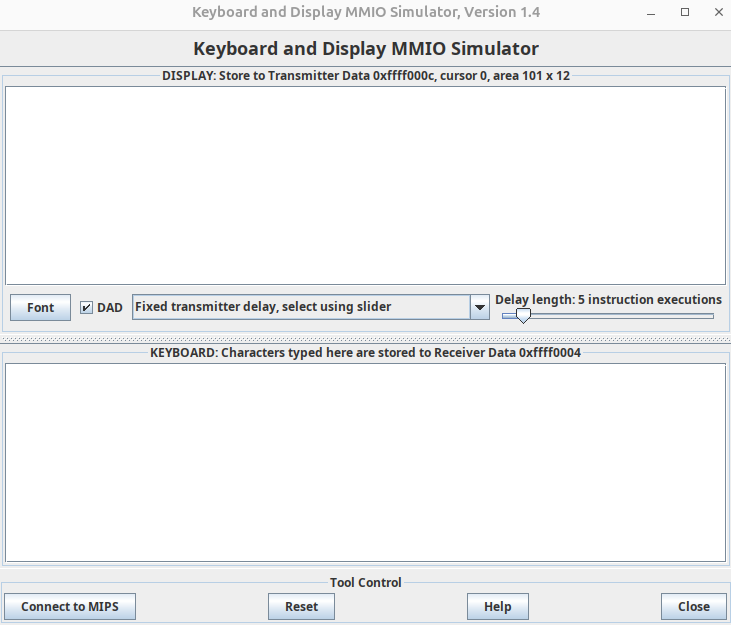The width and height of the screenshot is (731, 625).
Task: Close the tool via the Close button
Action: point(694,606)
